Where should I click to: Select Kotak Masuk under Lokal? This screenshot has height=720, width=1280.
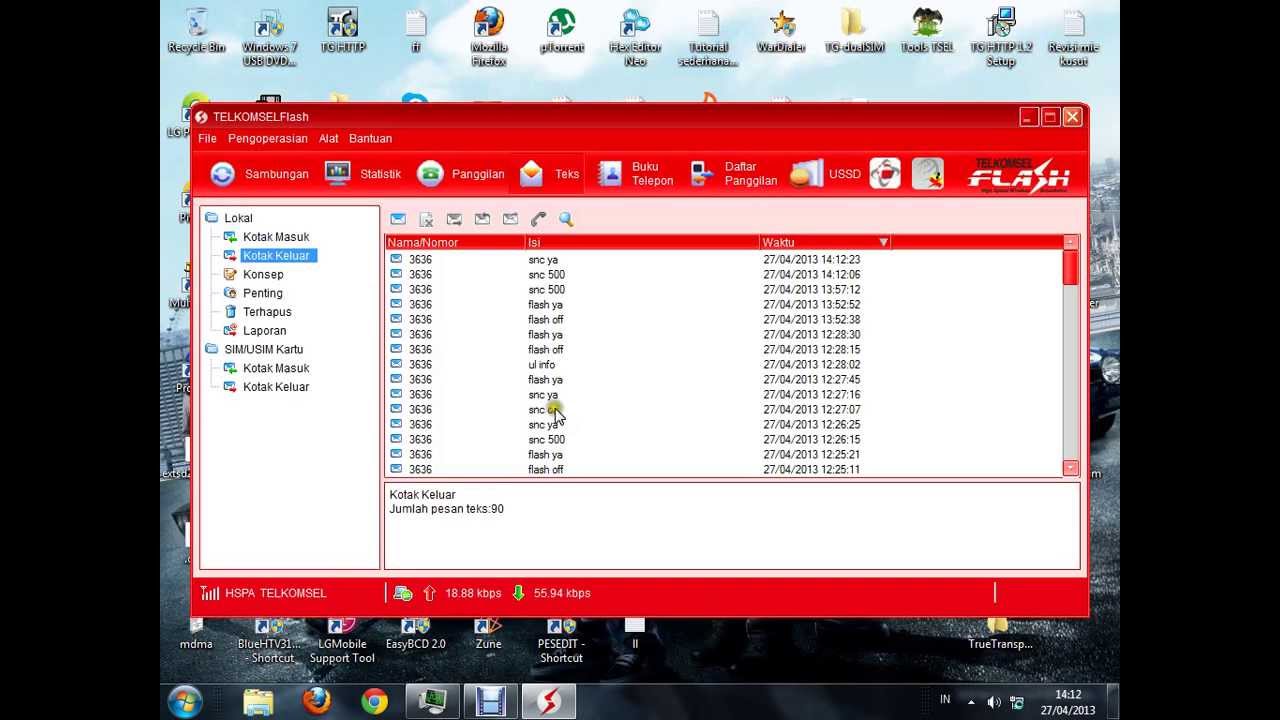point(266,237)
